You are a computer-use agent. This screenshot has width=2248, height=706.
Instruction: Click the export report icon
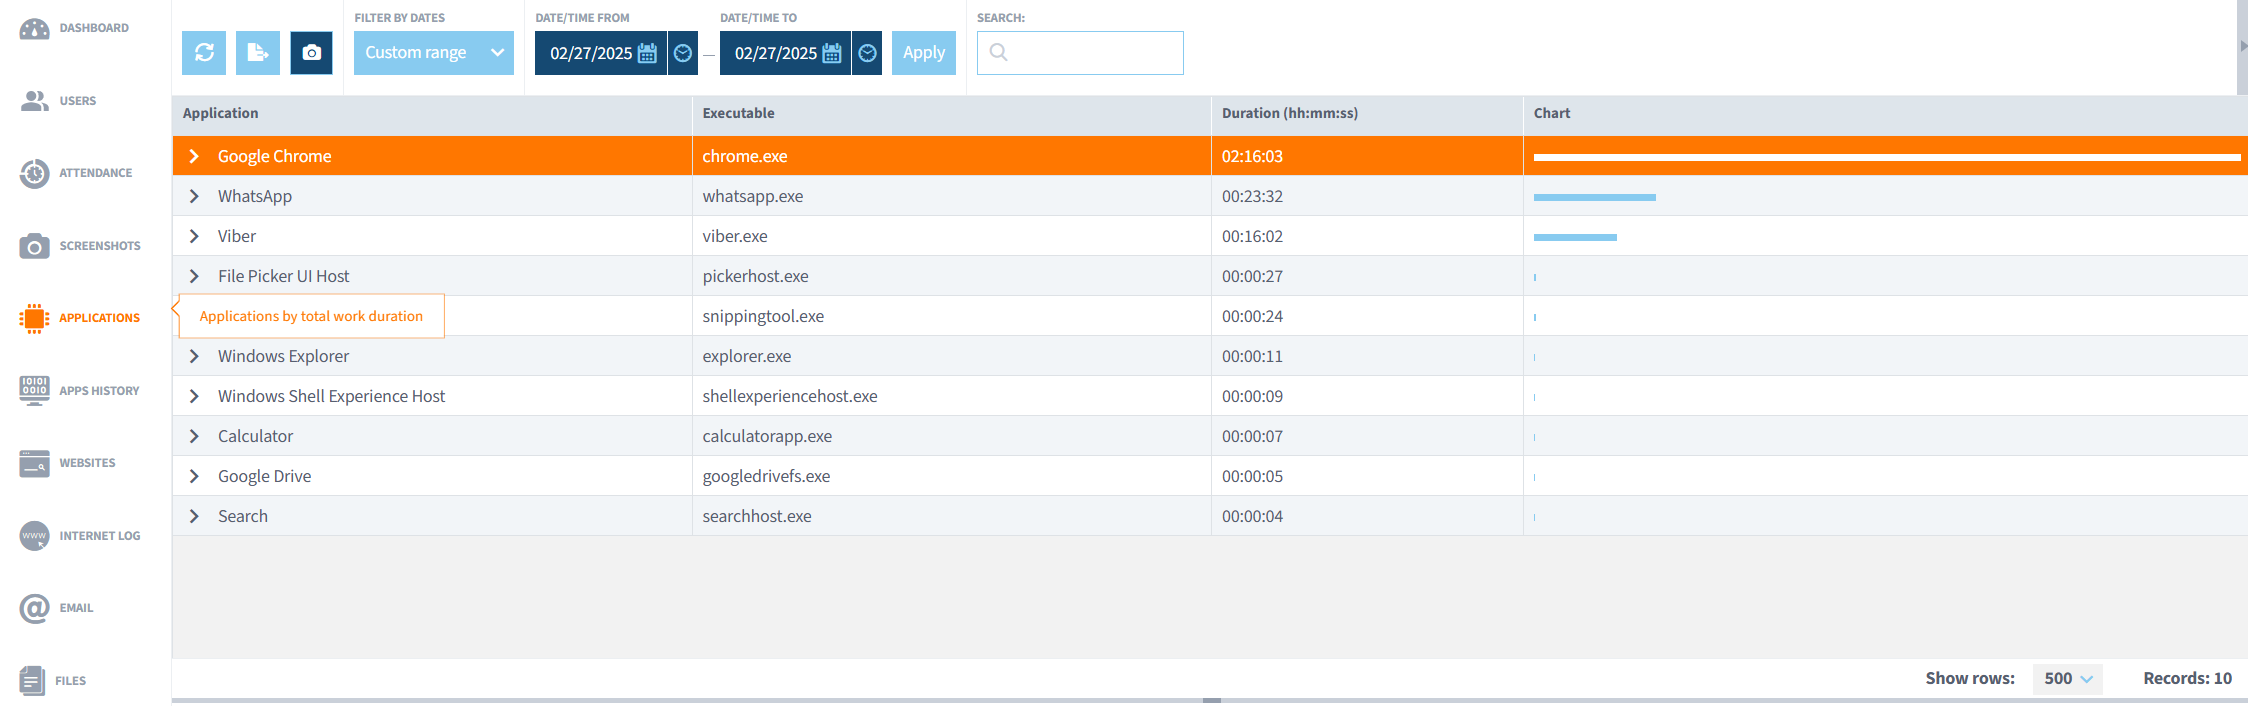point(258,53)
